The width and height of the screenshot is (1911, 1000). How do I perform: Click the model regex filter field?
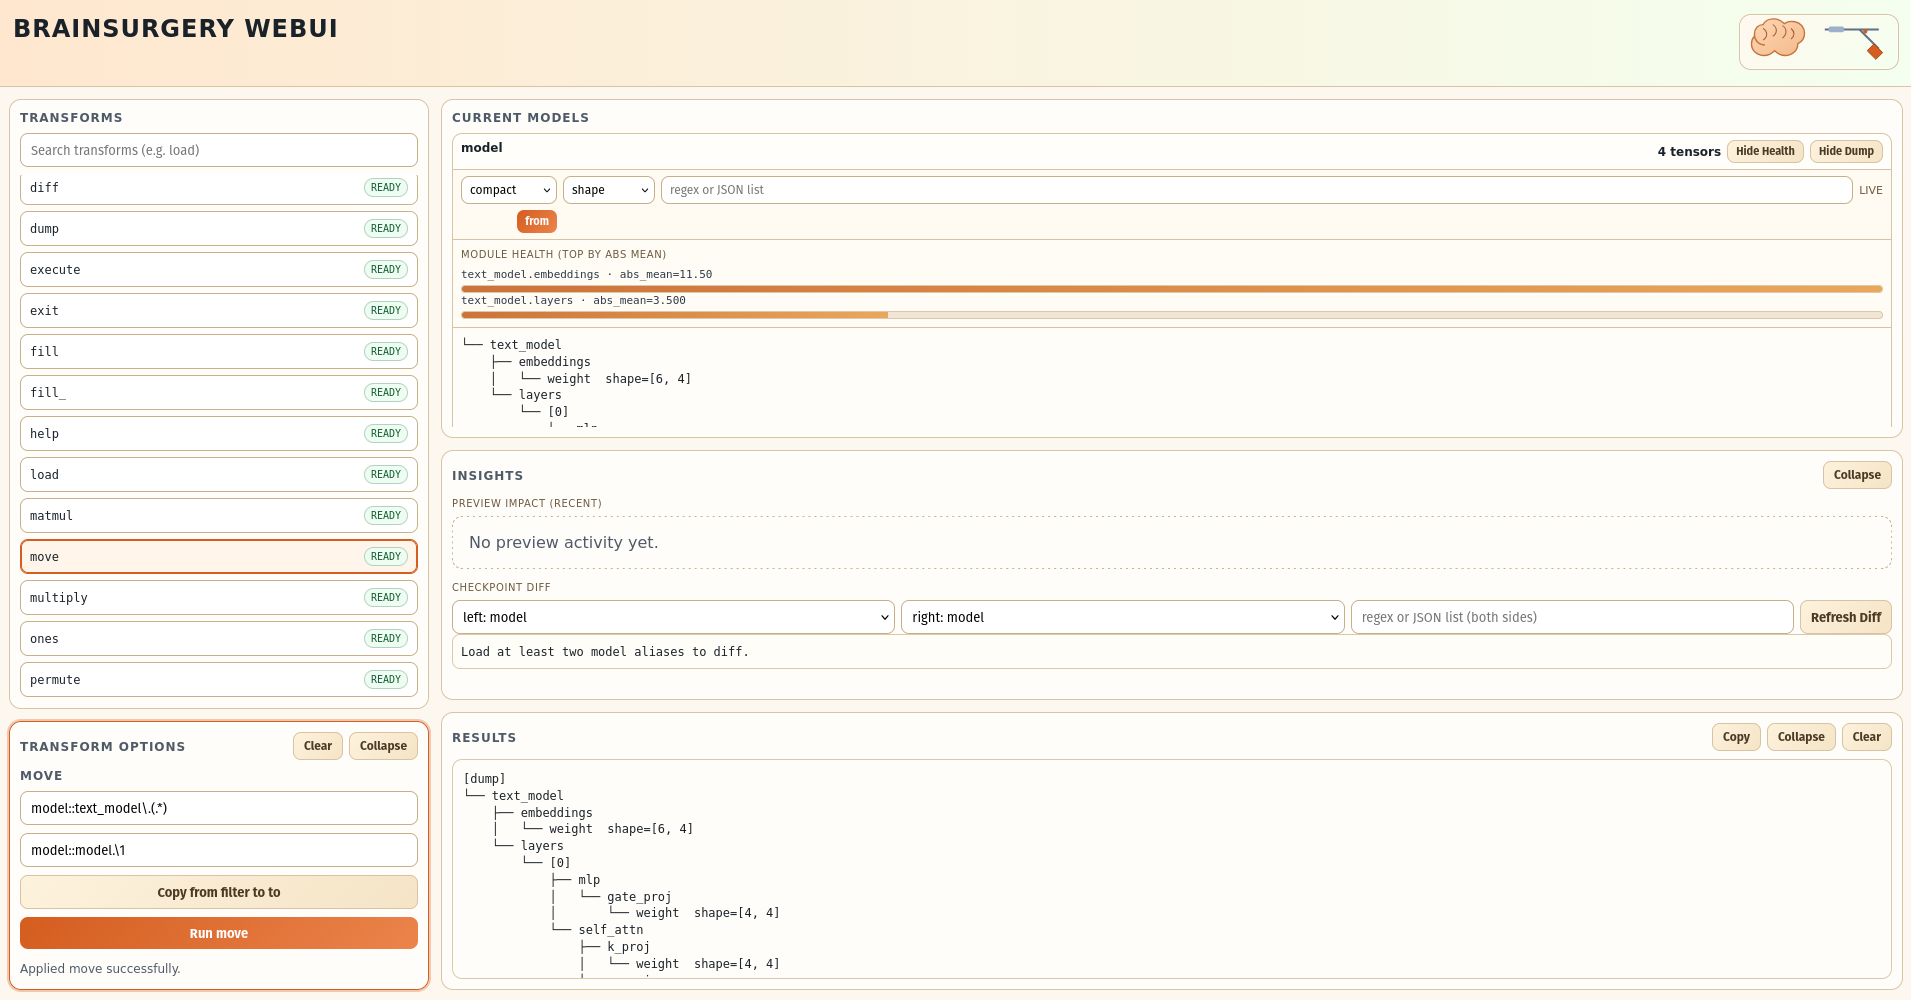1256,190
